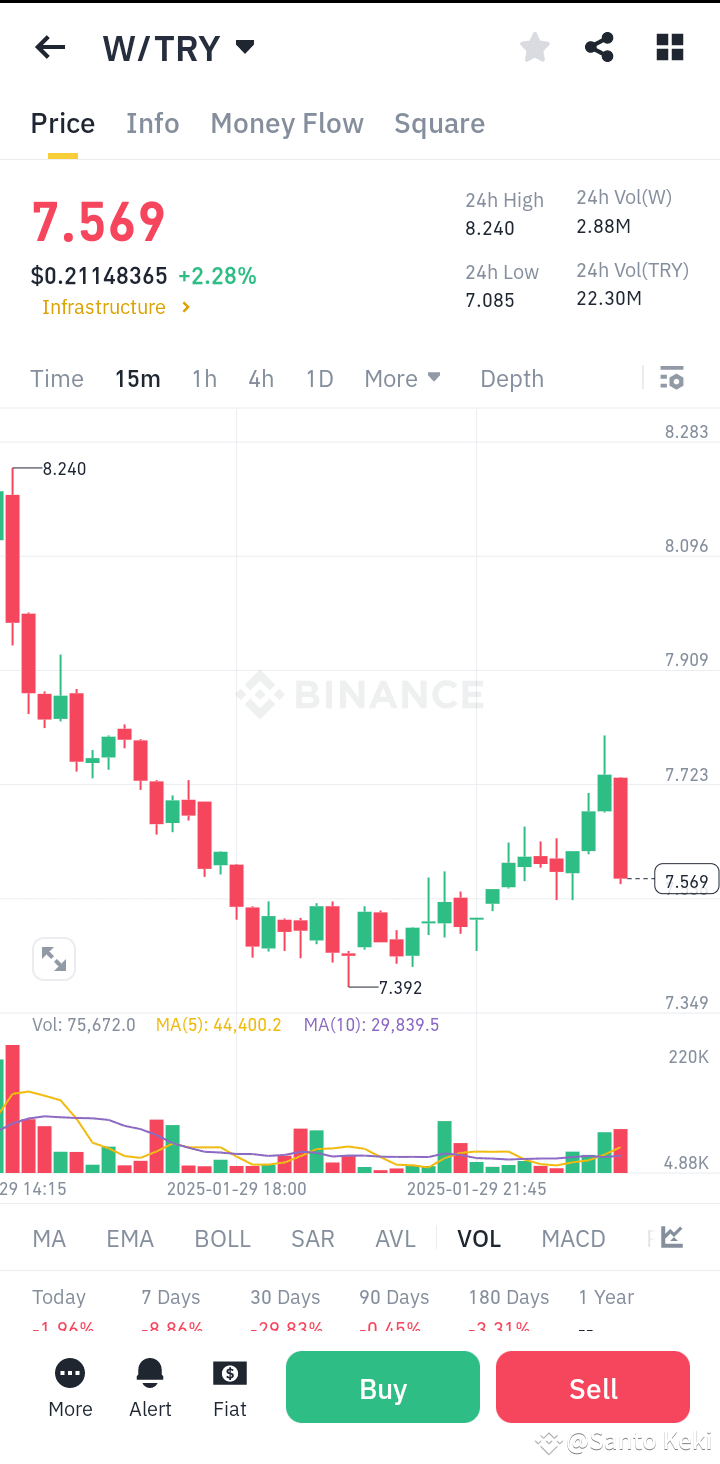
Task: Expand the More timeframe dropdown
Action: click(x=402, y=378)
